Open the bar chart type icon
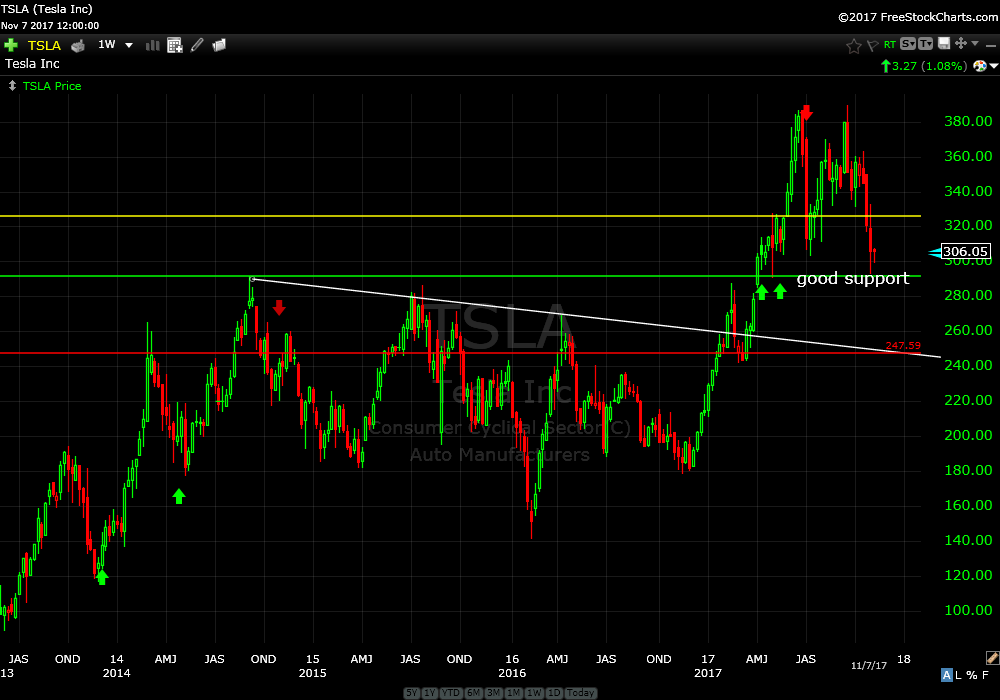 [x=153, y=45]
